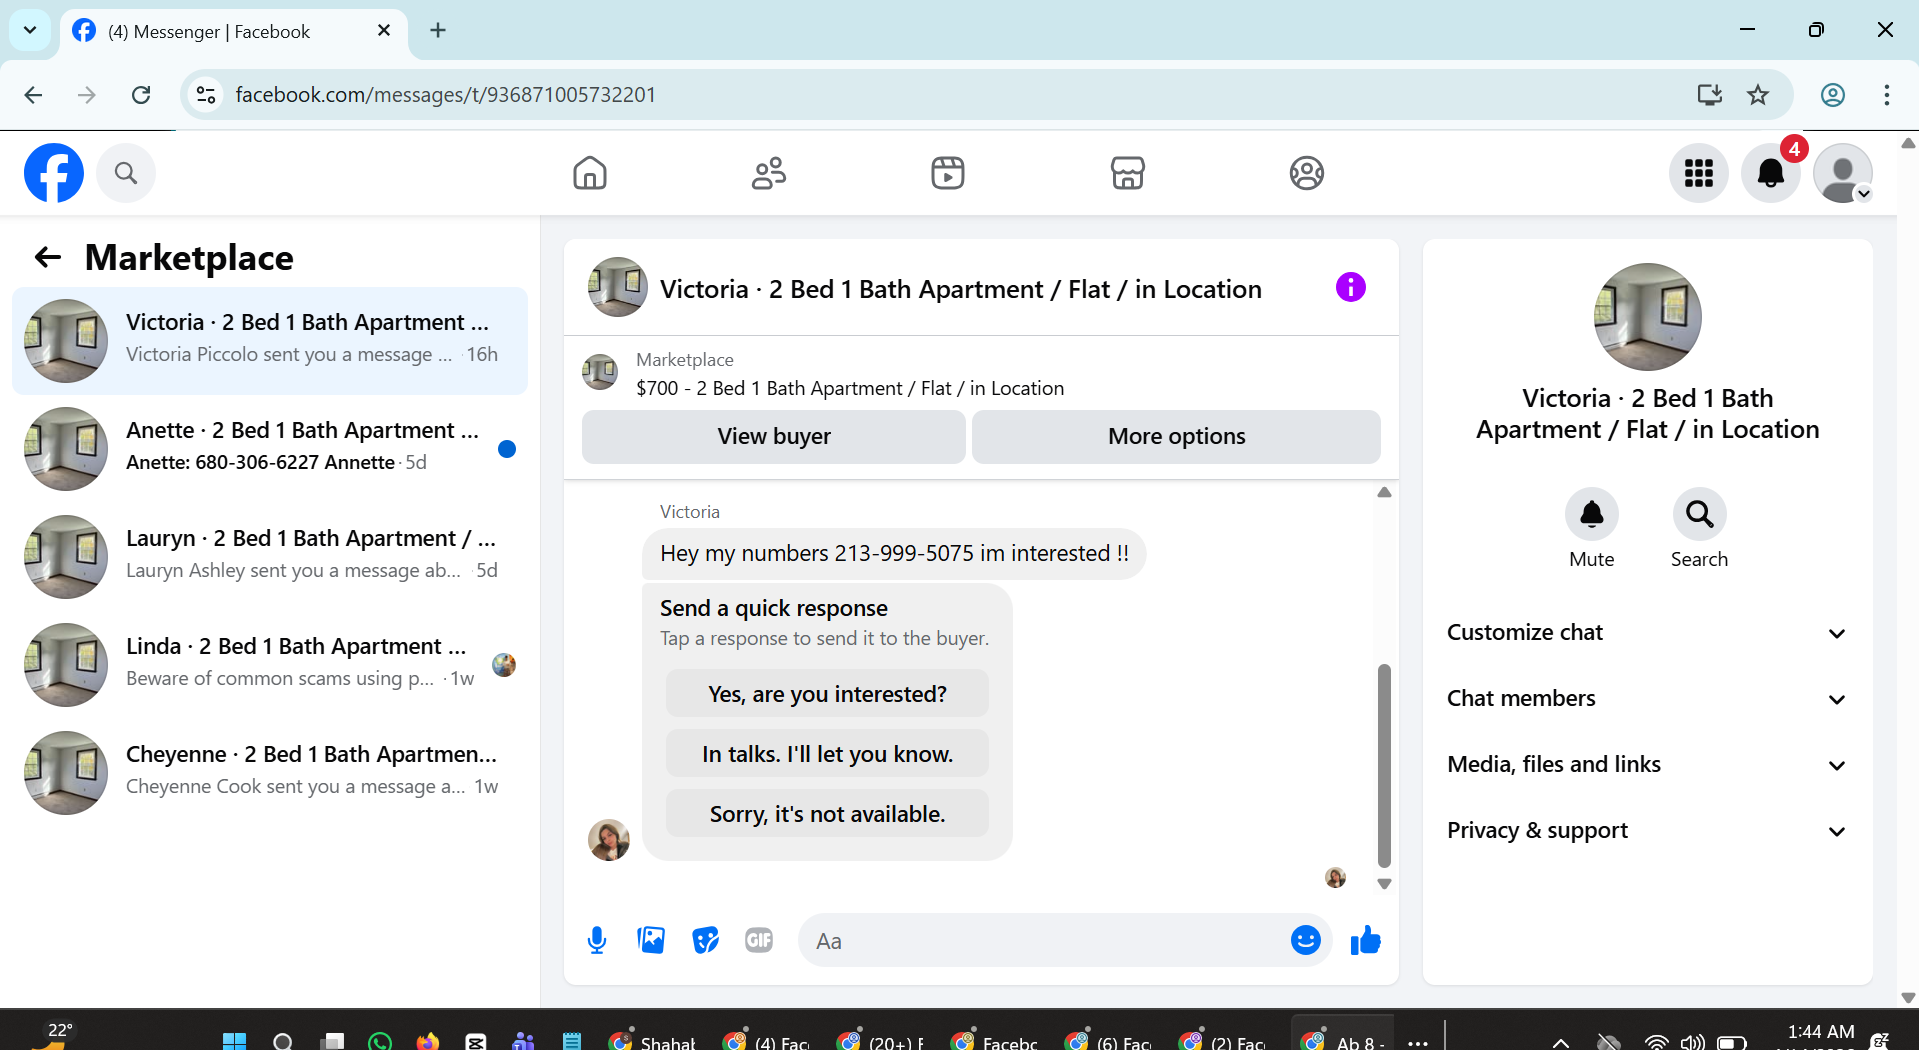The image size is (1919, 1050).
Task: Send quick response 'Yes, are you interested?'
Action: tap(827, 694)
